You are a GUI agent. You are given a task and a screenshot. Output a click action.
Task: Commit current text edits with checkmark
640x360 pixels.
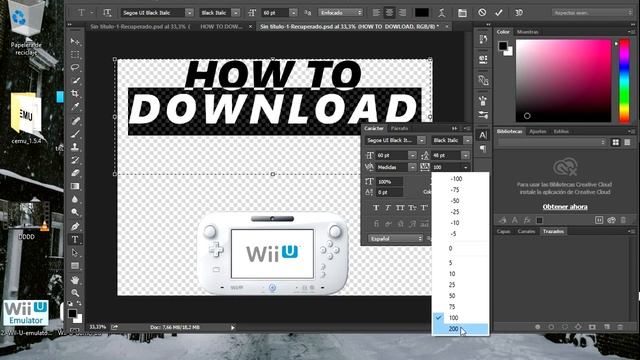point(499,13)
